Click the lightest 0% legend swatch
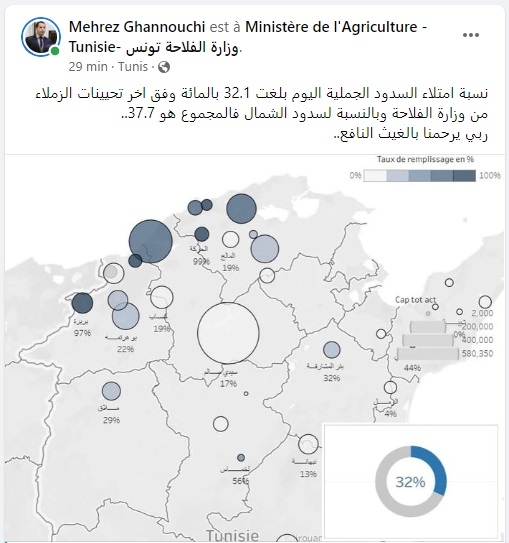 tap(375, 176)
